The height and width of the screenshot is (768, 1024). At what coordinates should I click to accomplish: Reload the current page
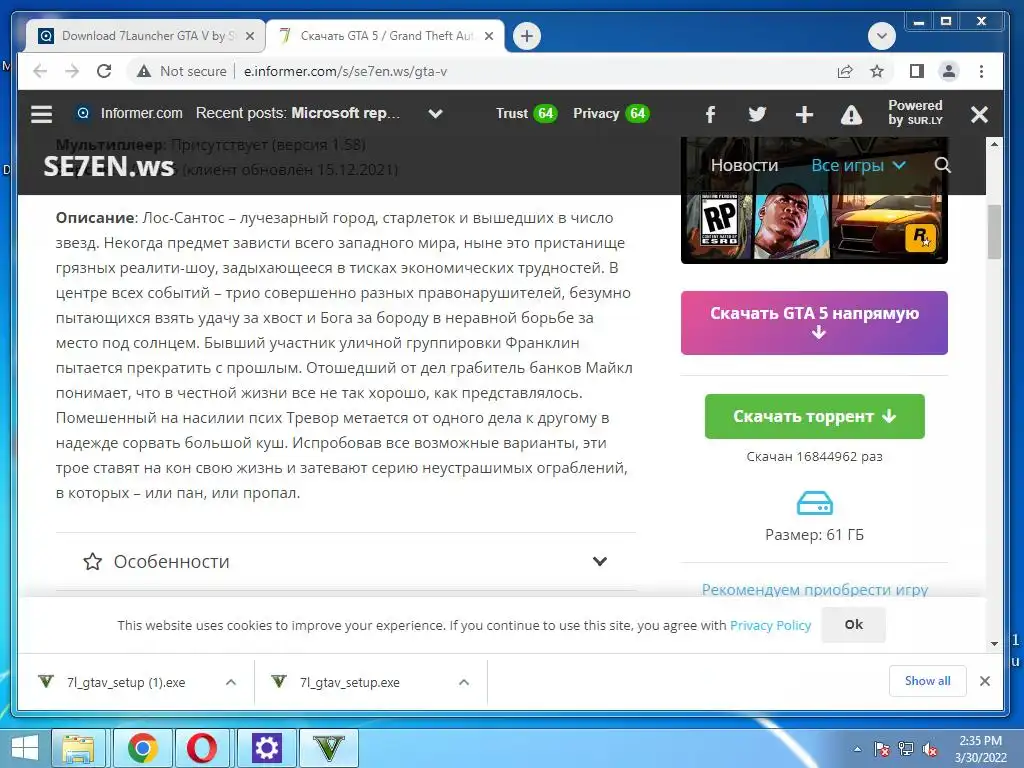tap(104, 71)
